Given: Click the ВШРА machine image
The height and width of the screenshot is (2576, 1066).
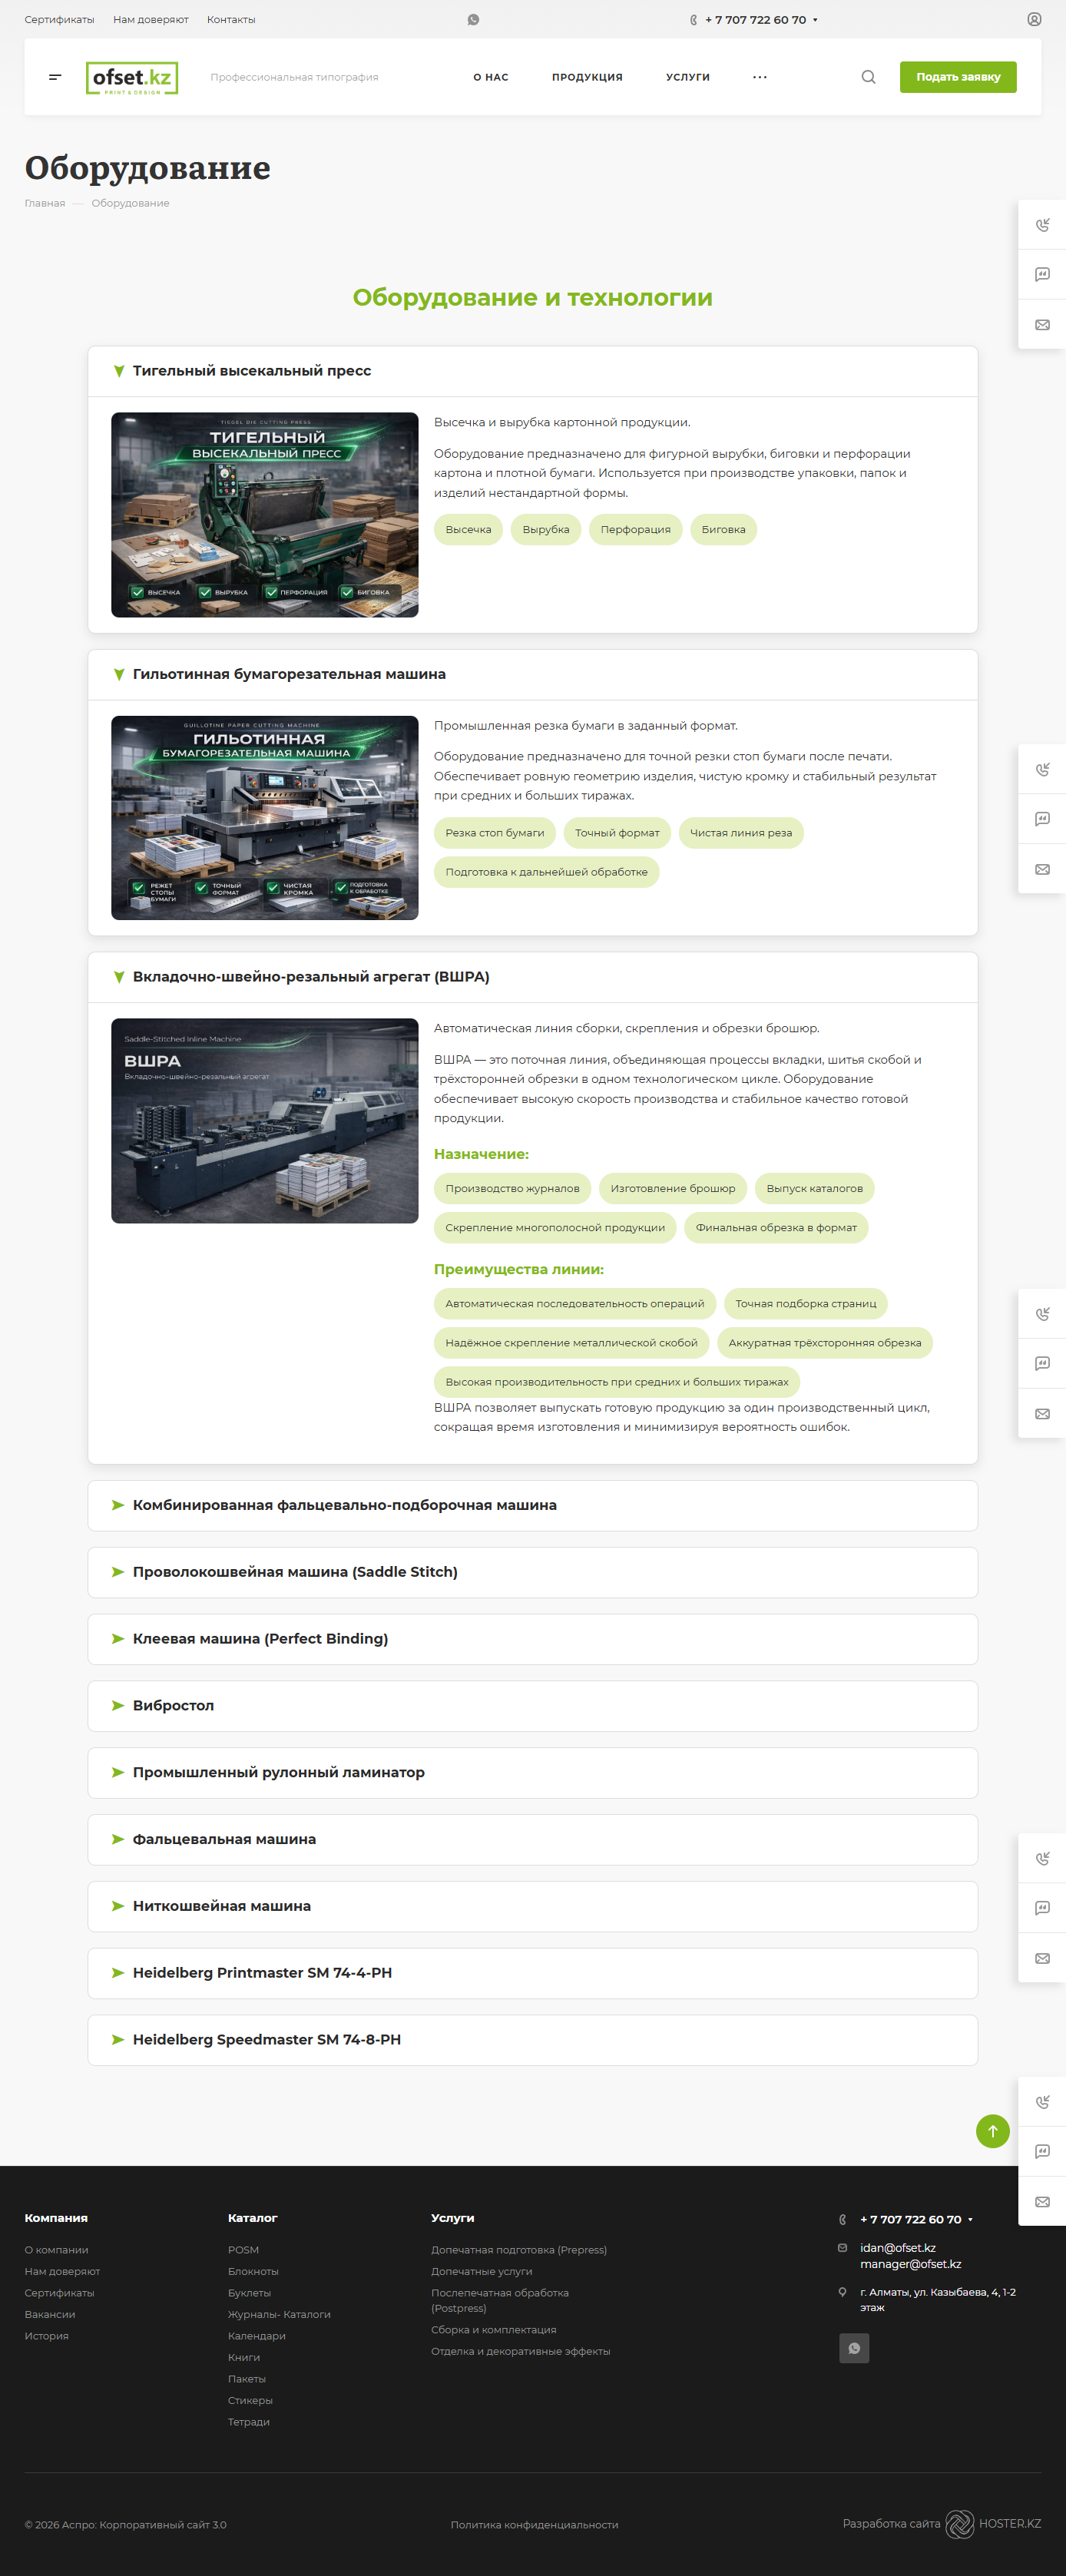Looking at the screenshot, I should coord(265,1121).
